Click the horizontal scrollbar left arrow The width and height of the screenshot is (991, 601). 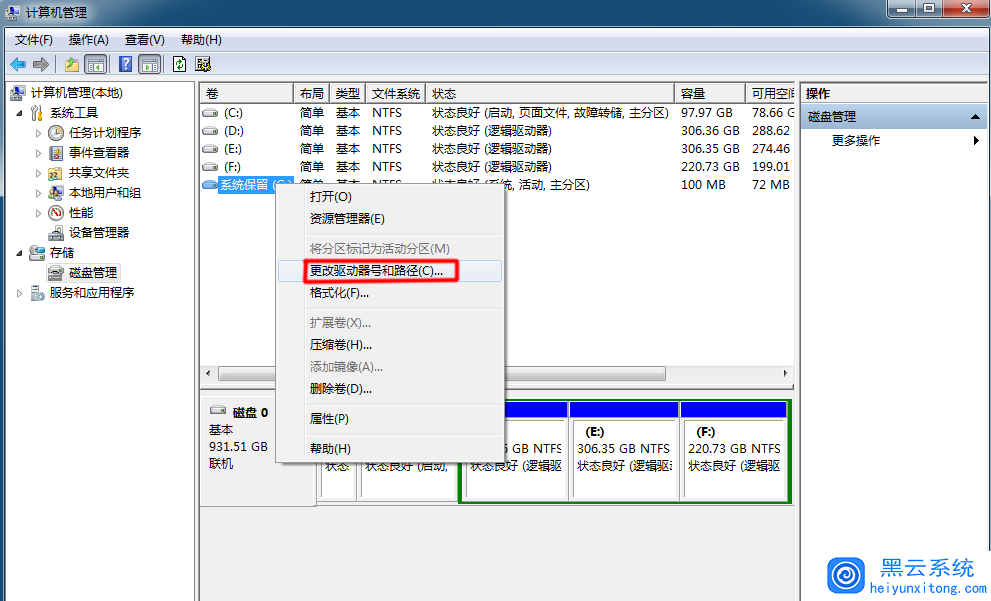(x=209, y=373)
